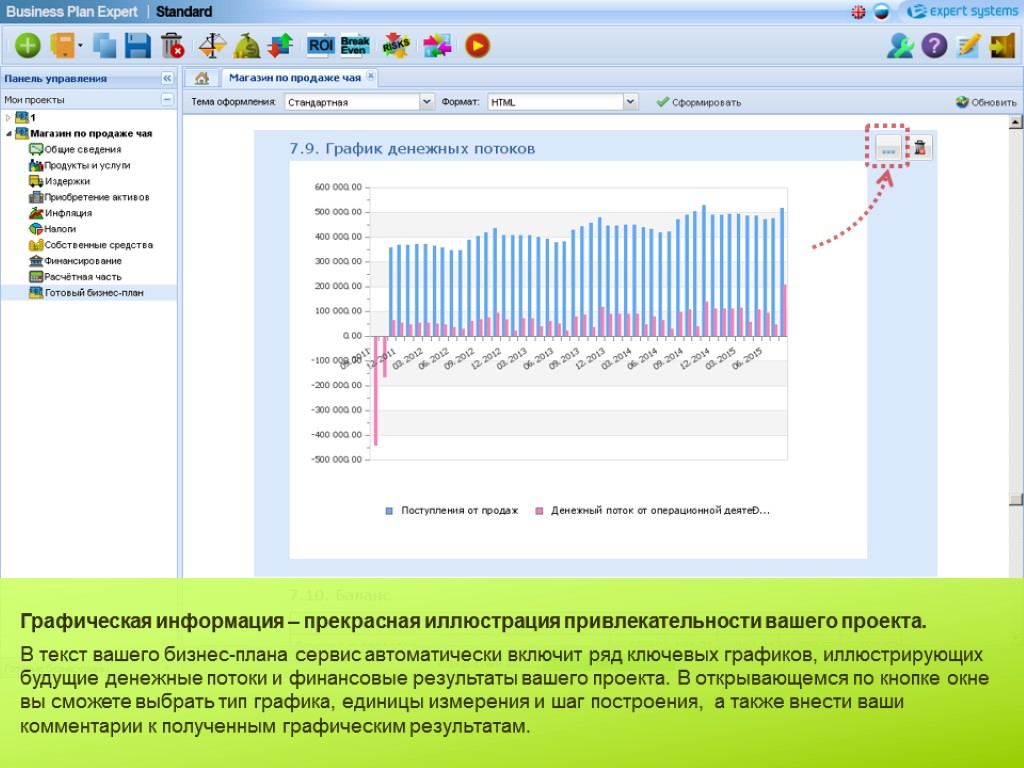Open the Тема оформления combo box
This screenshot has width=1024, height=768.
pos(359,102)
